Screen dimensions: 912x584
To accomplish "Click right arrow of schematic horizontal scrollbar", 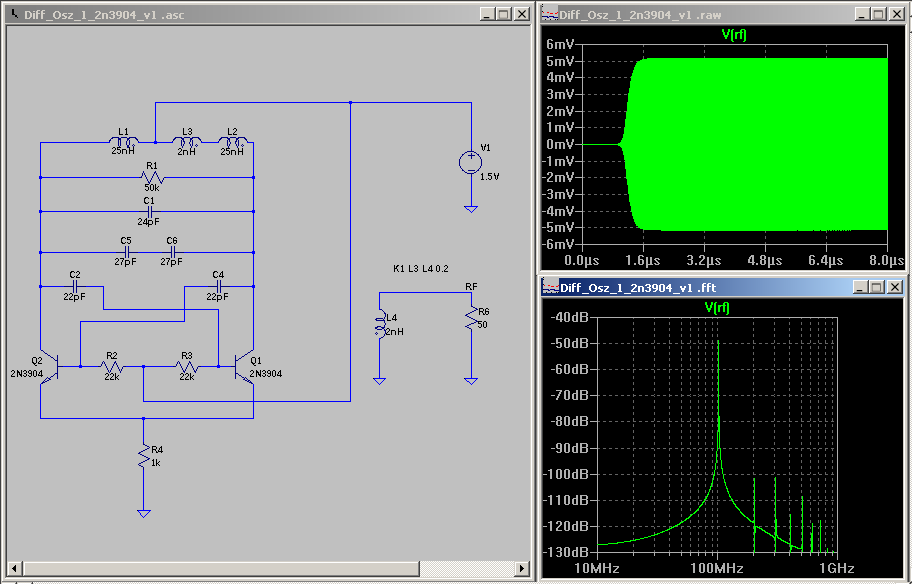I will 522,569.
